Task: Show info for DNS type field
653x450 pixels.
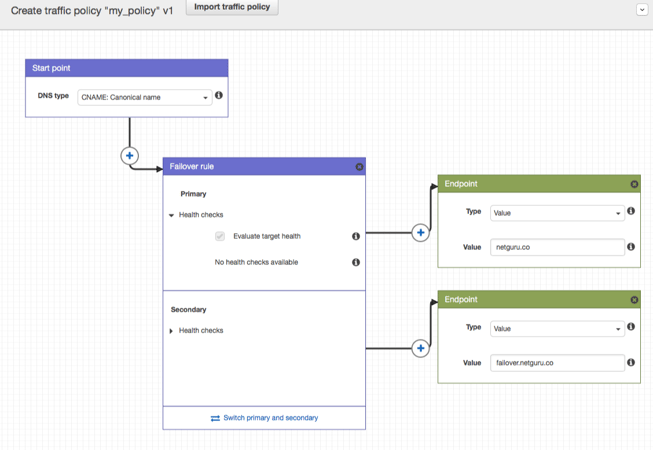Action: click(219, 96)
